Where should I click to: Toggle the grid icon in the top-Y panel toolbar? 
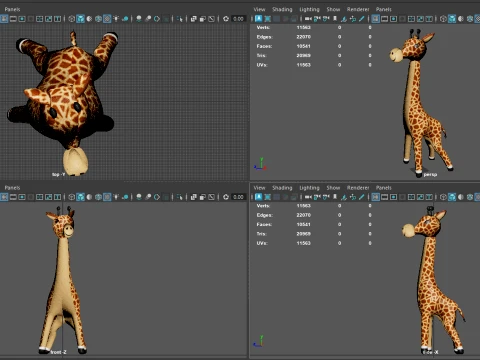coord(4,19)
